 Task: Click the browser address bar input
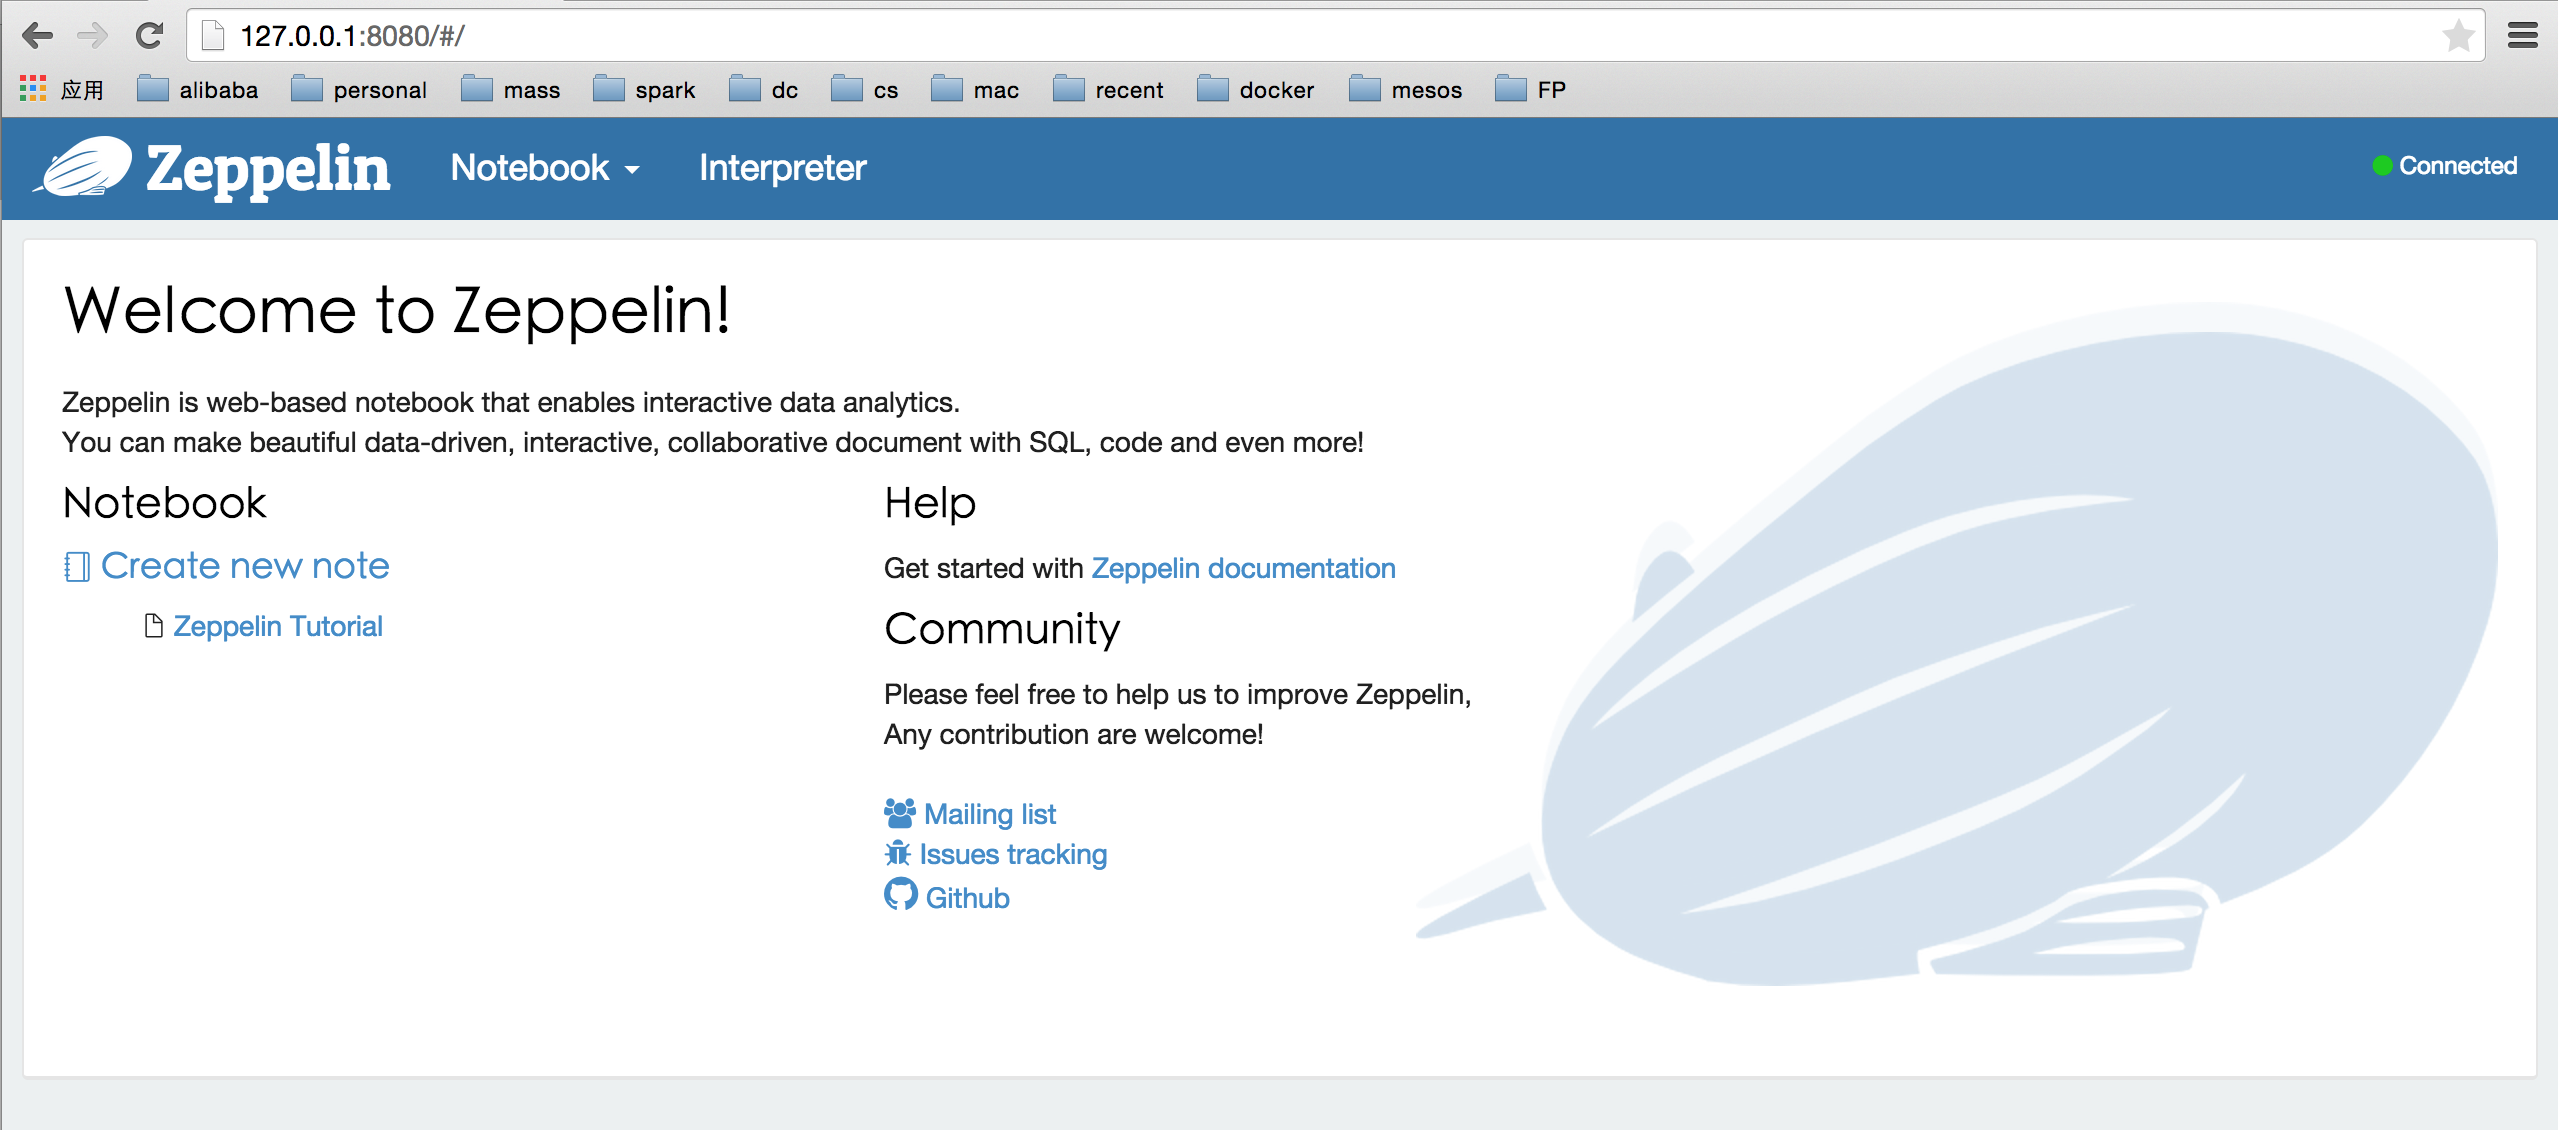(1279, 36)
